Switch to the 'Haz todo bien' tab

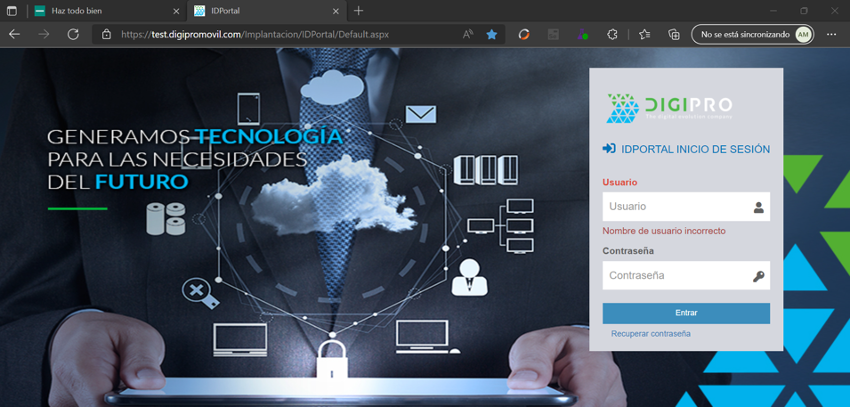pyautogui.click(x=100, y=10)
